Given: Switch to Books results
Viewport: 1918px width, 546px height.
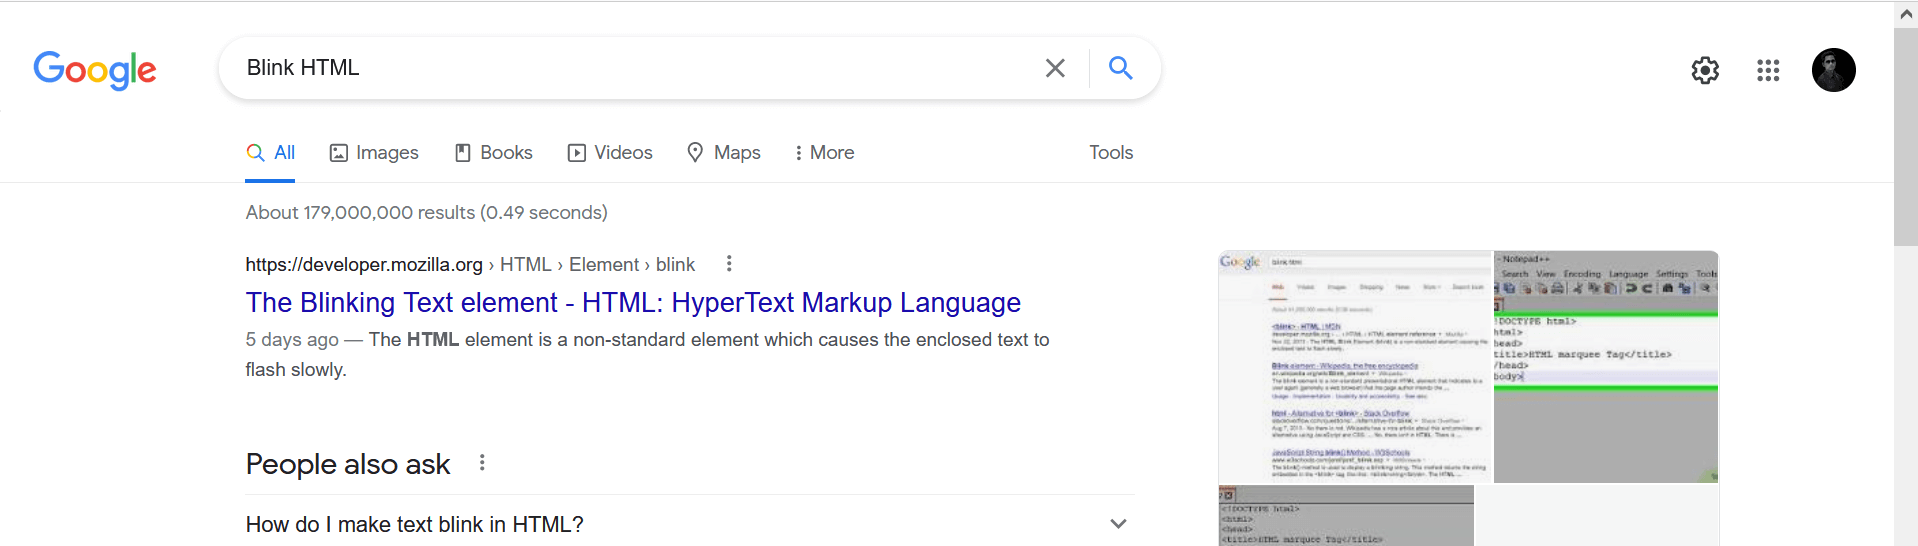Looking at the screenshot, I should click(494, 153).
